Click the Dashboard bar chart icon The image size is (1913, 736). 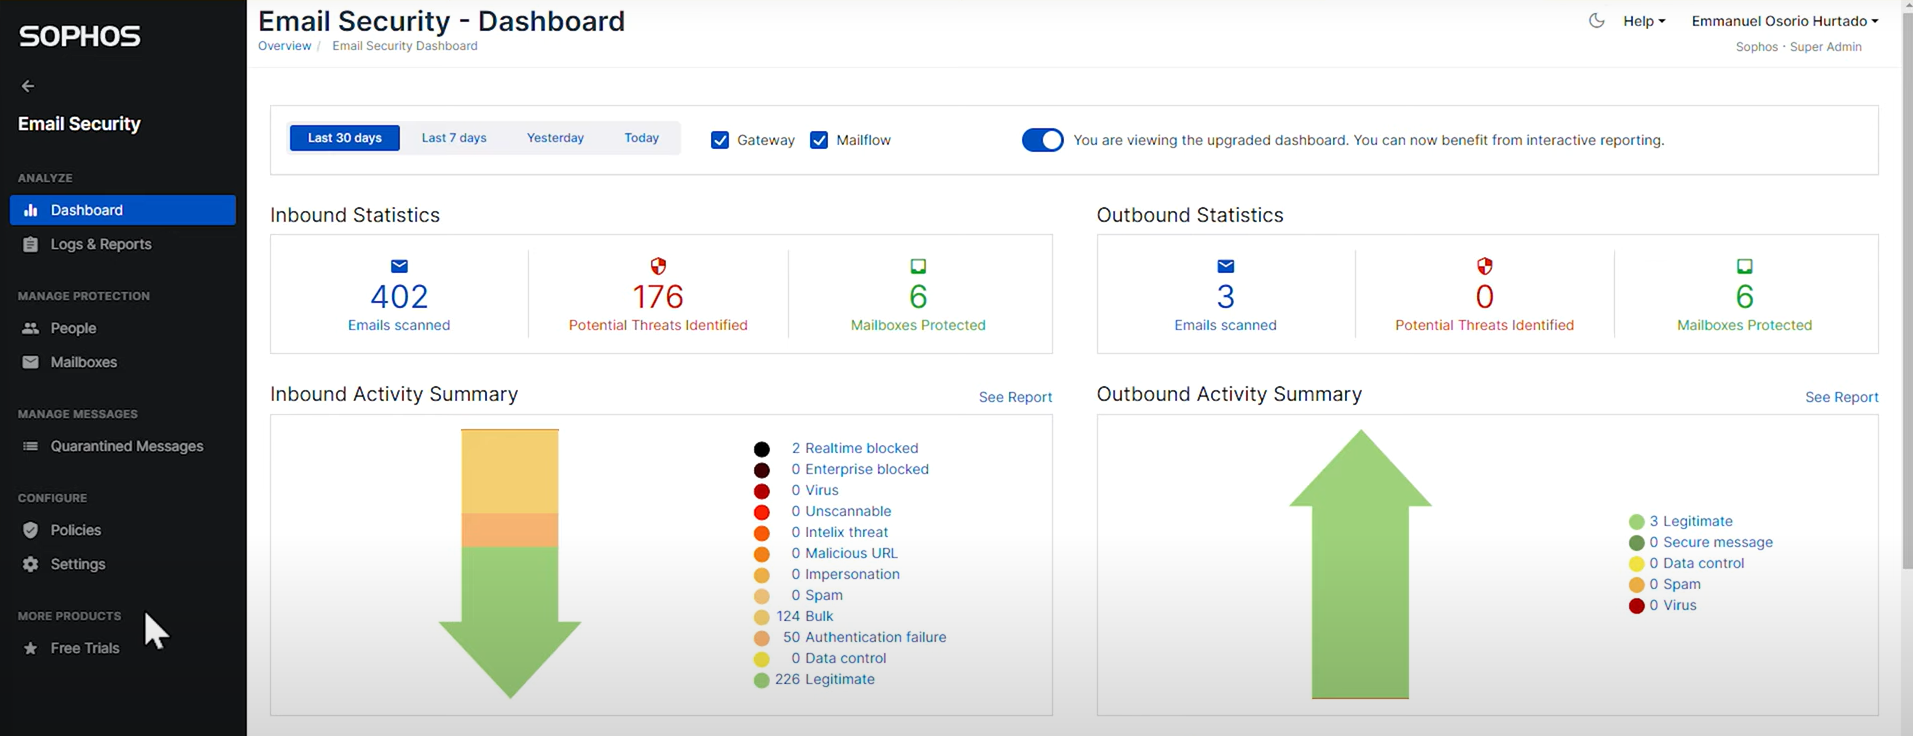click(31, 210)
